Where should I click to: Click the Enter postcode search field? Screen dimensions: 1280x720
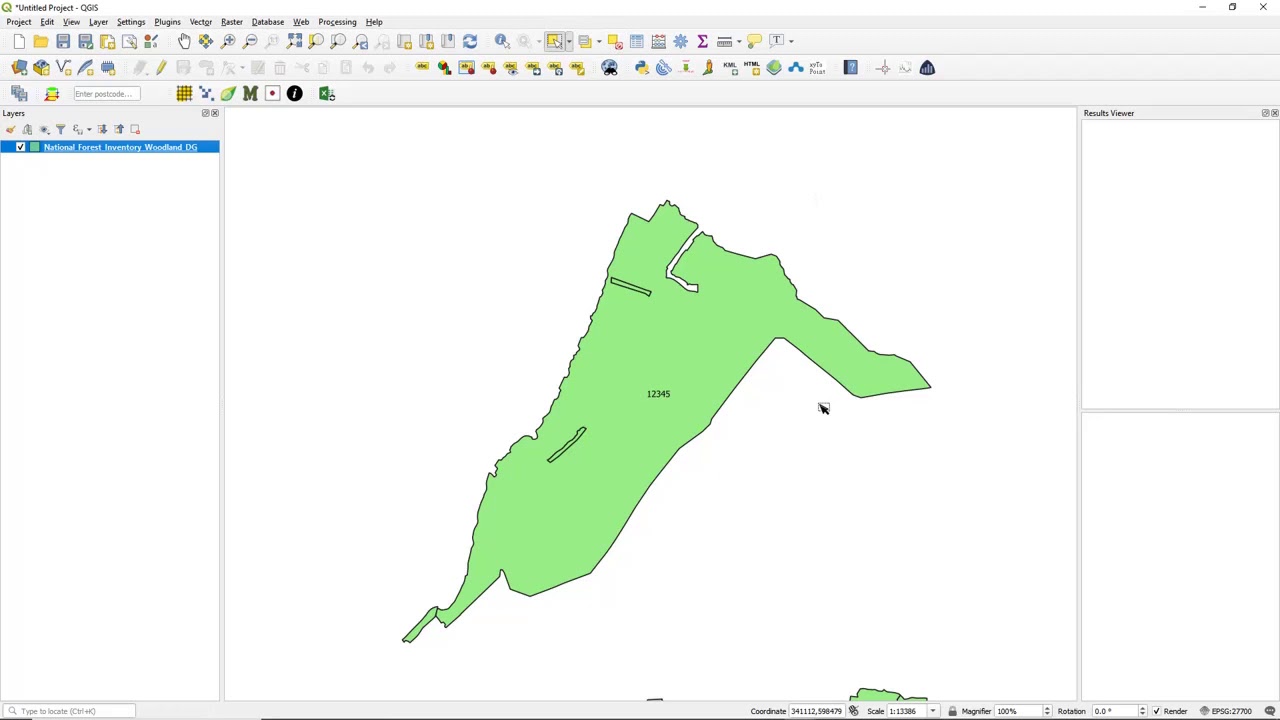104,94
